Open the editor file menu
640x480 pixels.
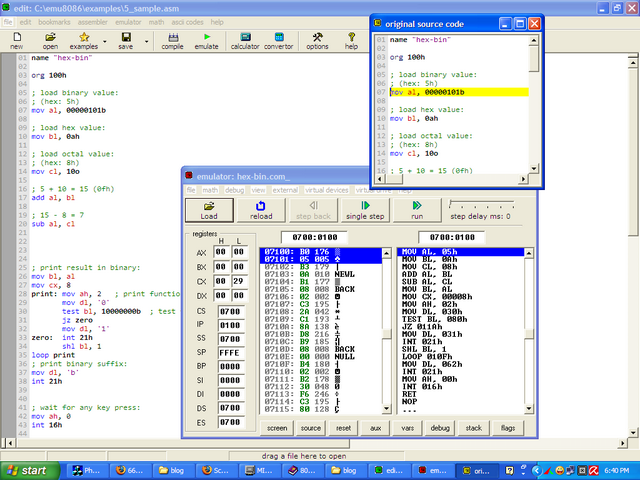[x=8, y=22]
